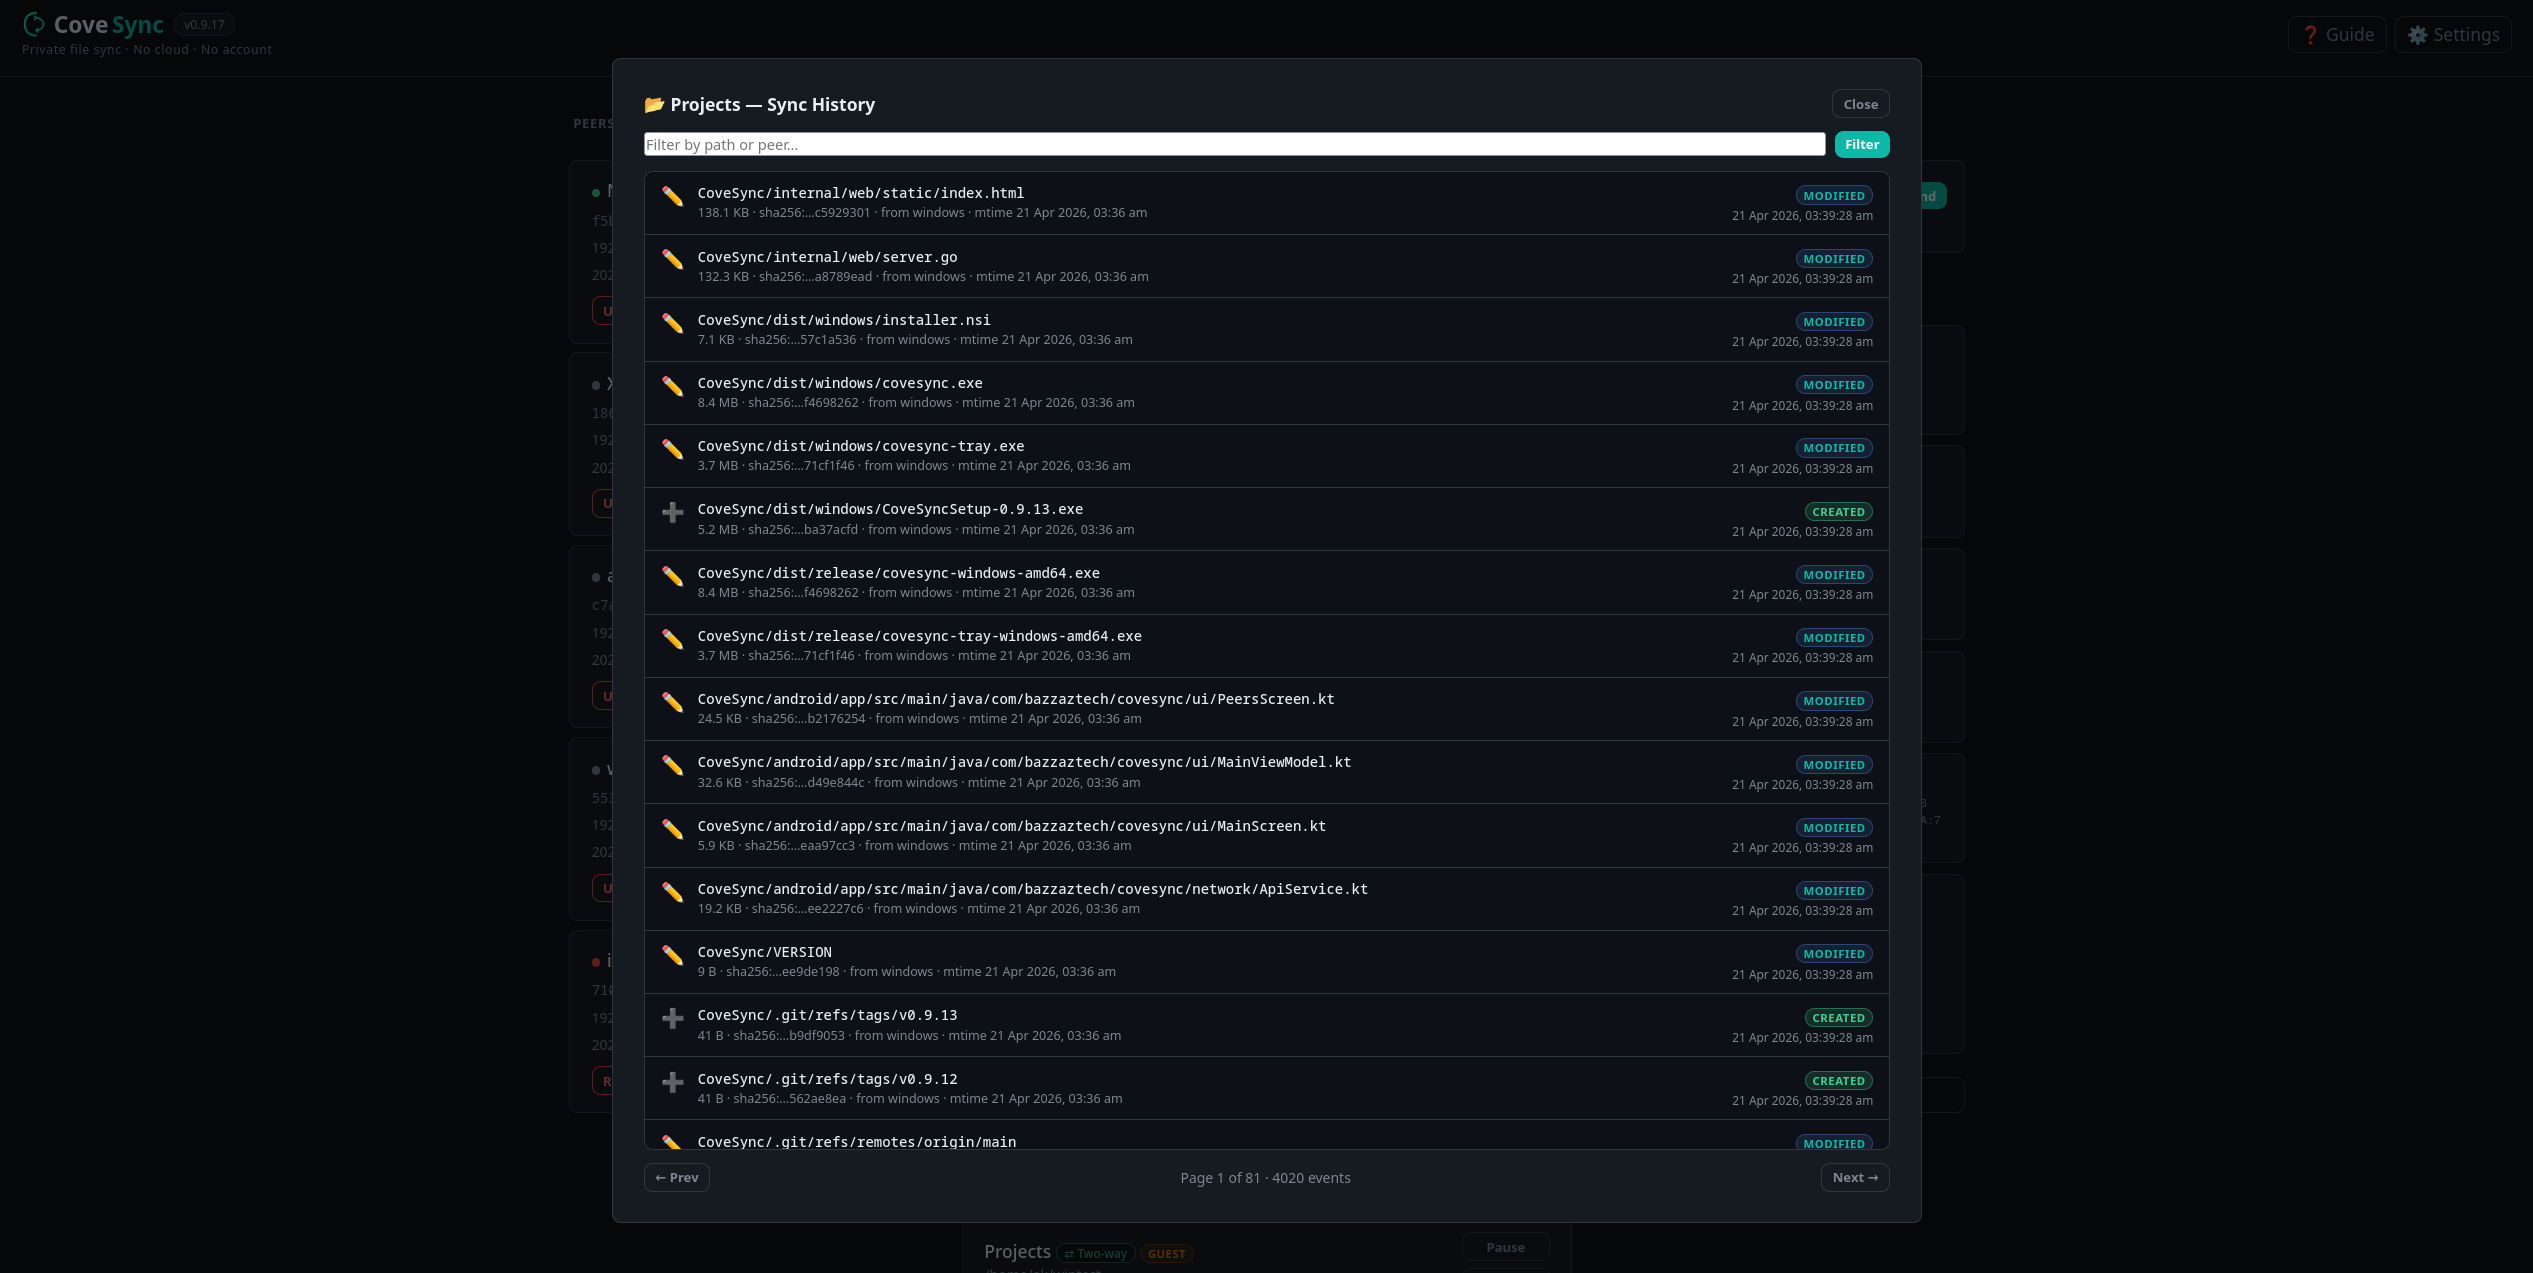Screen dimensions: 2533x1273
Task: Select the PeersScreen.kt file path
Action: 1016,699
